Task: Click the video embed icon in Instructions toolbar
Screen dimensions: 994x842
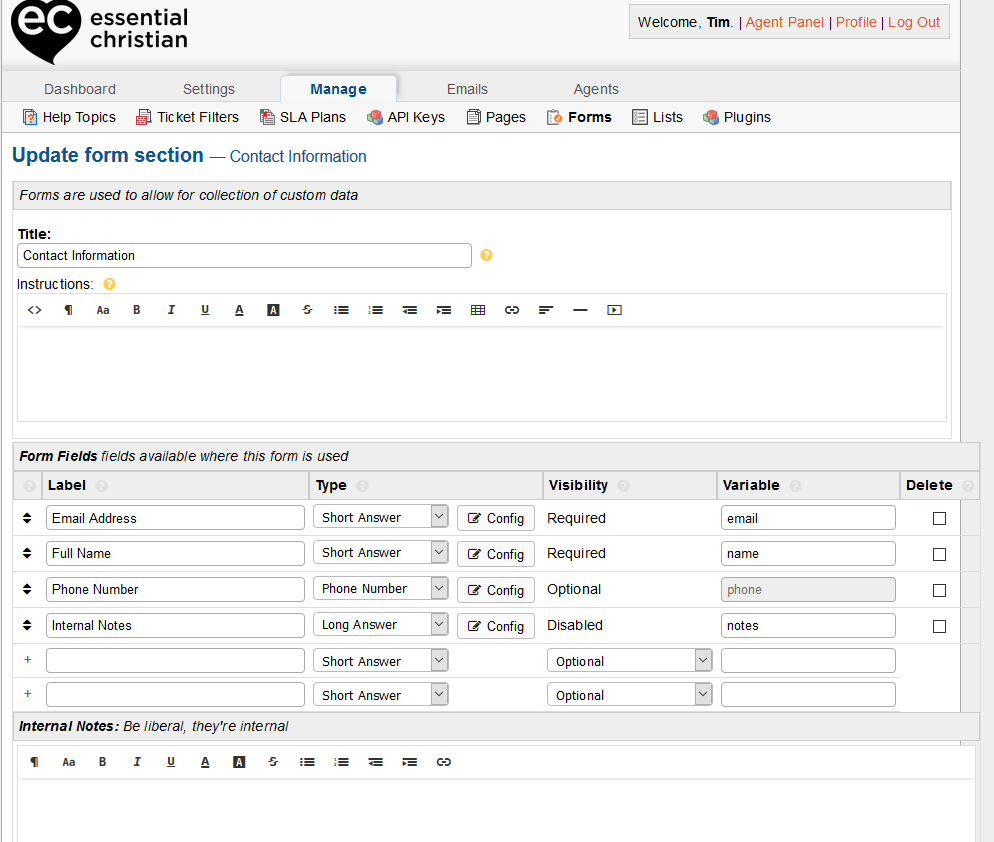Action: pos(614,310)
